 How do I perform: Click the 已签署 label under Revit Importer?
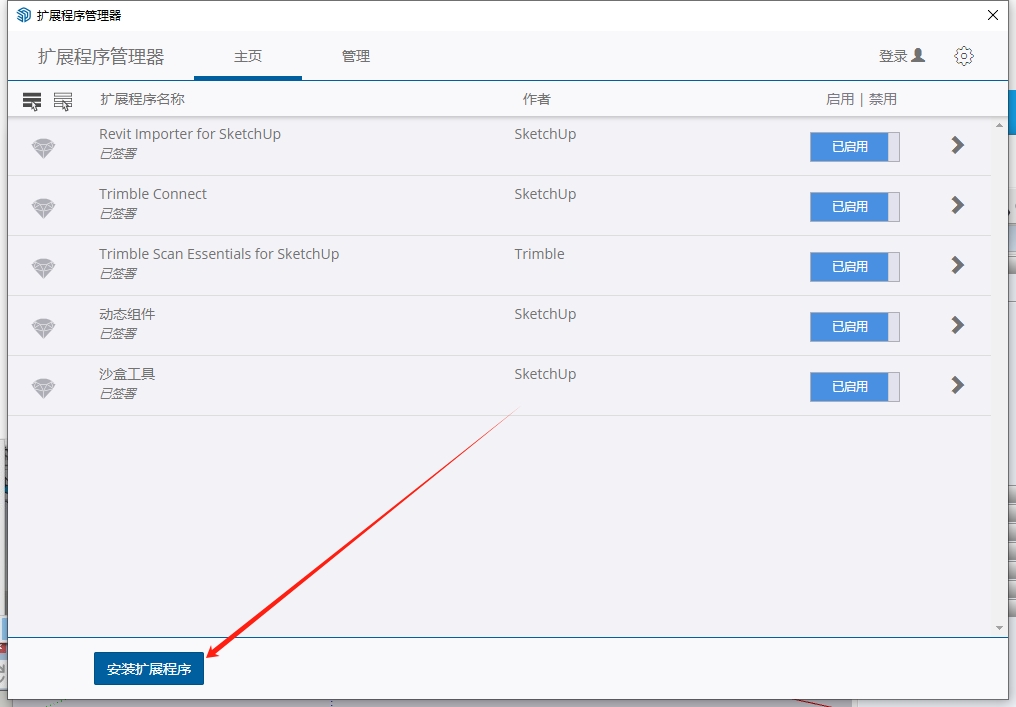tap(118, 154)
